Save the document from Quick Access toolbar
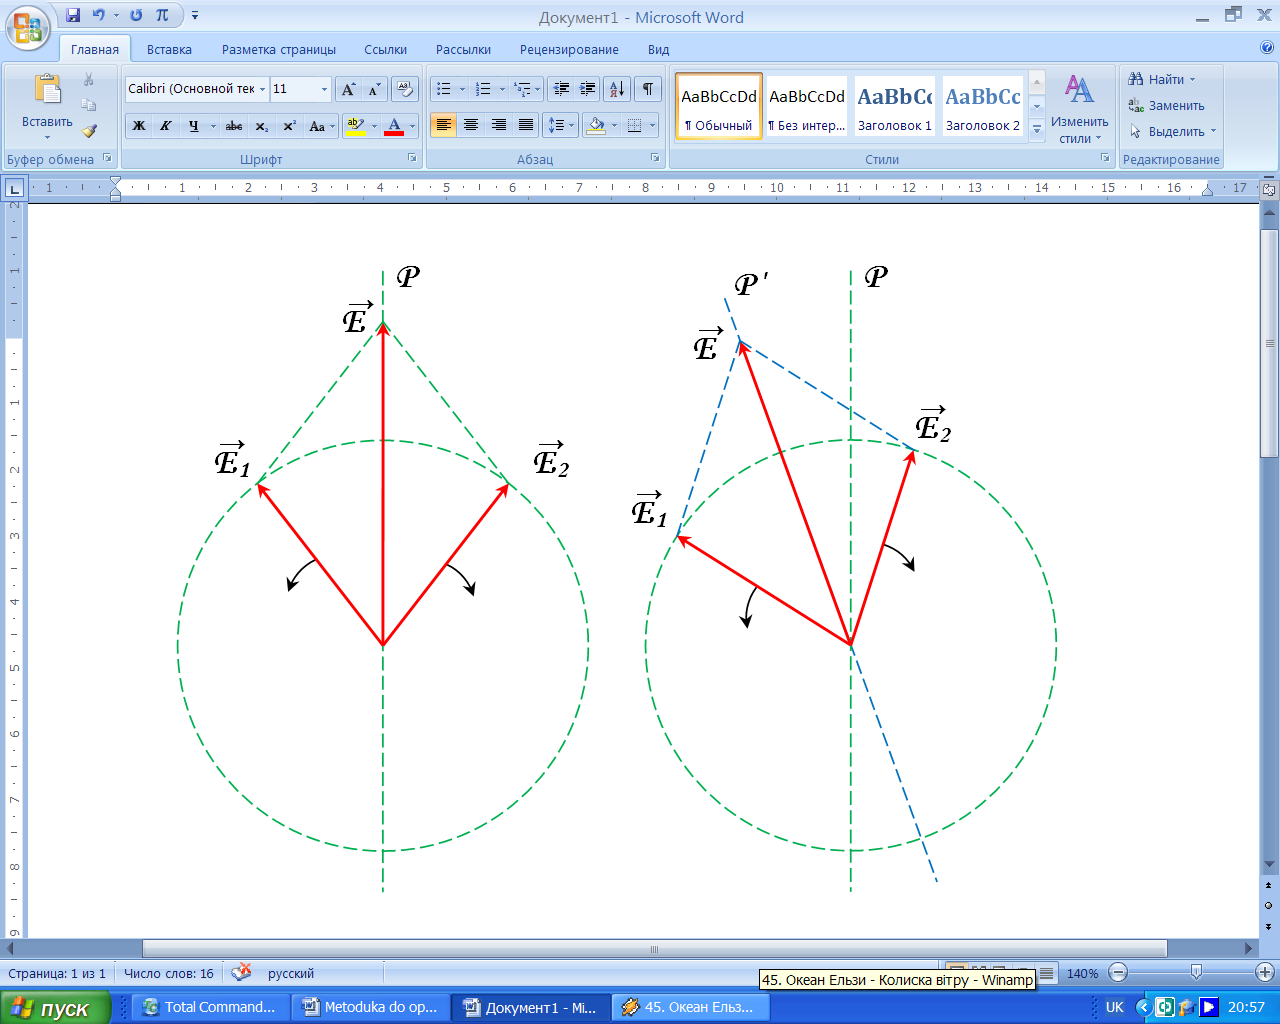Viewport: 1280px width, 1024px height. coord(73,15)
